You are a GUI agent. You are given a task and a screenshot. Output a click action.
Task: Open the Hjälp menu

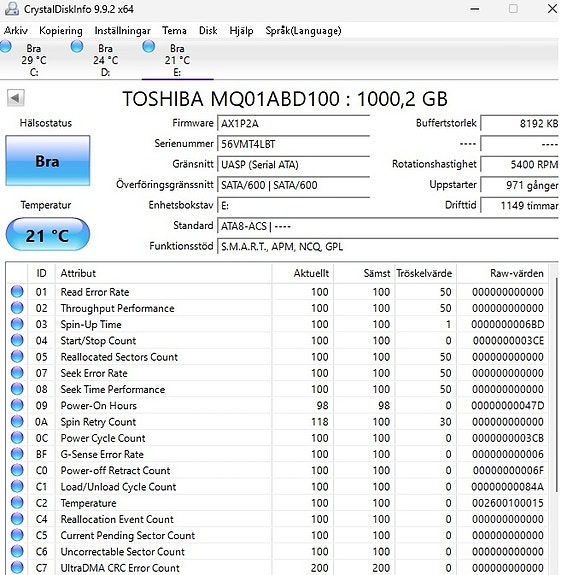tap(241, 31)
